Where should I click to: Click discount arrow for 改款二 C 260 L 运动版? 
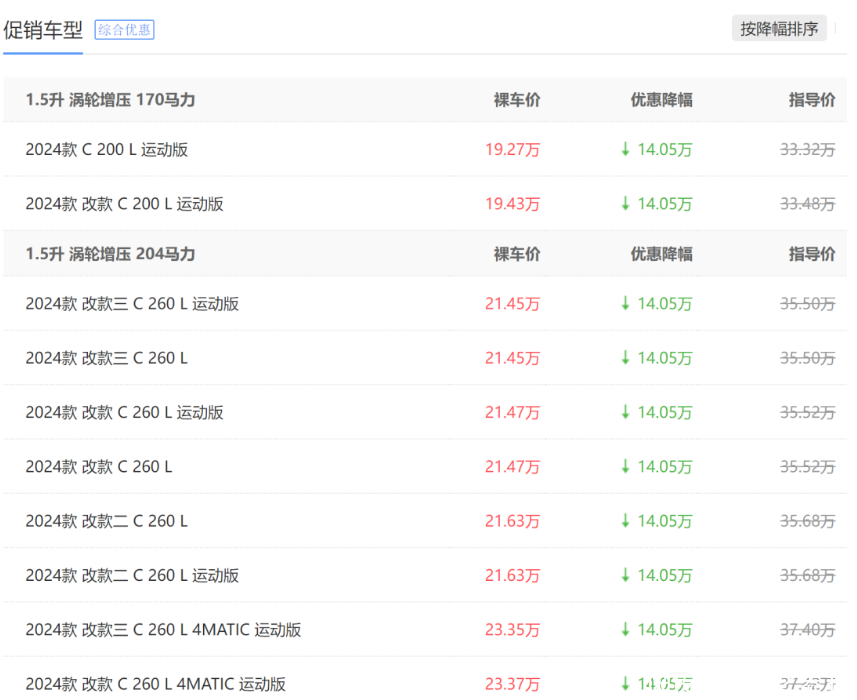[x=625, y=576]
